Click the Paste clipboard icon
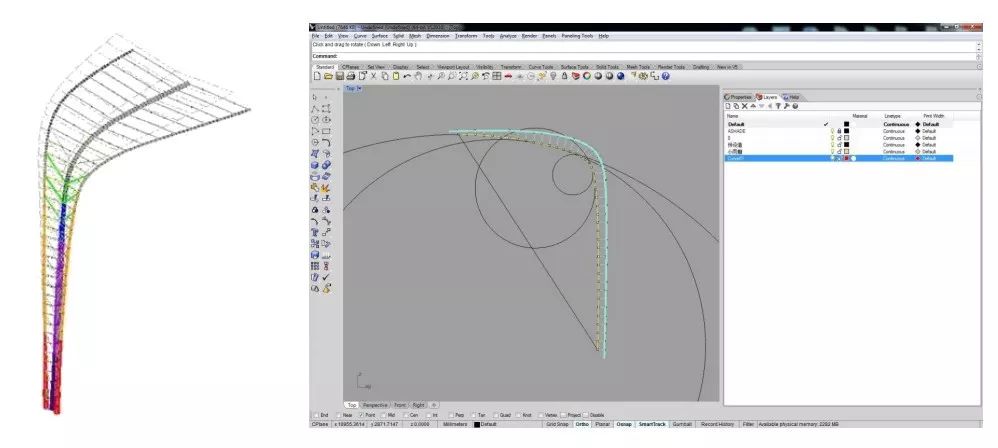The width and height of the screenshot is (998, 448). (396, 76)
